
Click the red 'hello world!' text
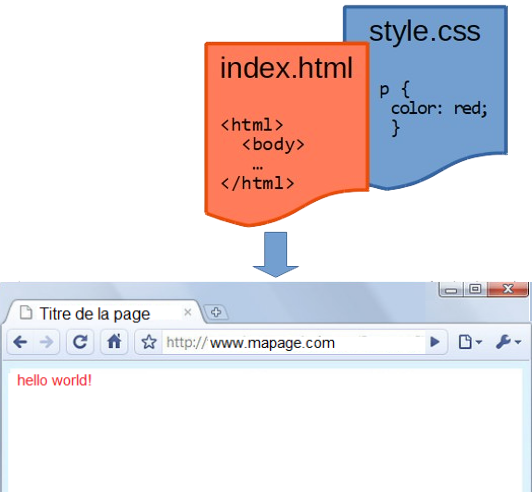(54, 380)
